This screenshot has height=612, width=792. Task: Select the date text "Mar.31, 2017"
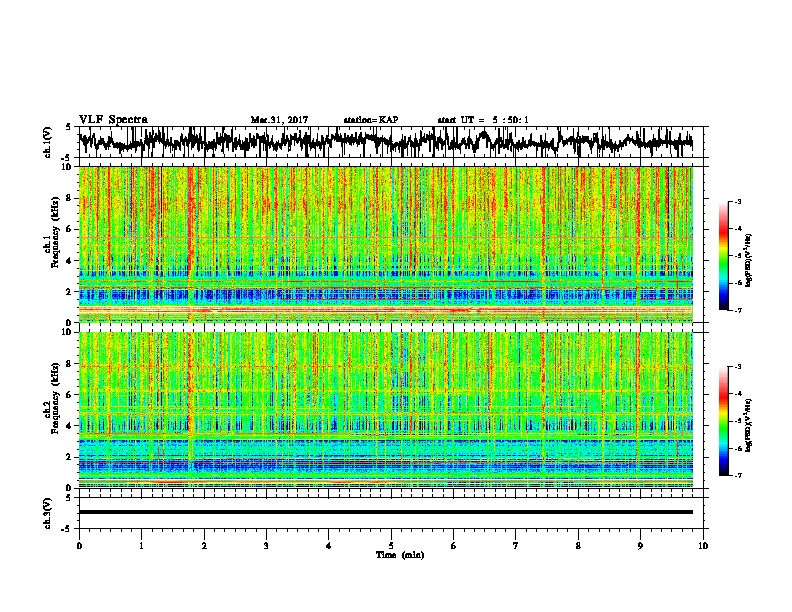pos(279,120)
